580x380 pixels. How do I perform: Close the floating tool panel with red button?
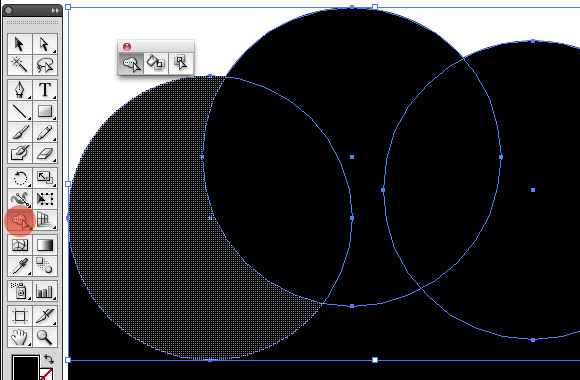point(127,47)
